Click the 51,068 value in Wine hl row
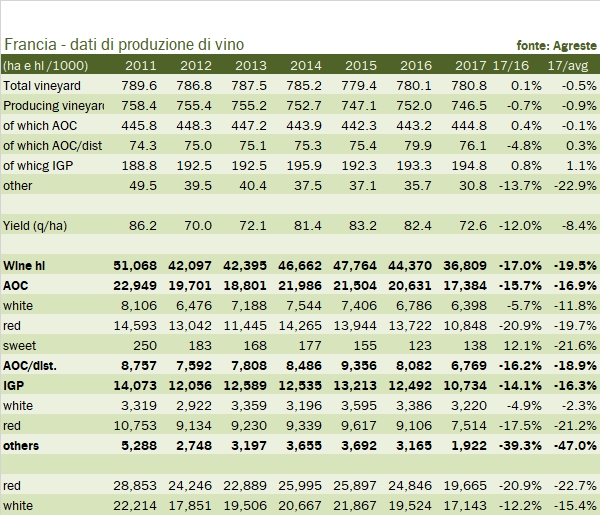Image resolution: width=600 pixels, height=515 pixels. [x=138, y=264]
